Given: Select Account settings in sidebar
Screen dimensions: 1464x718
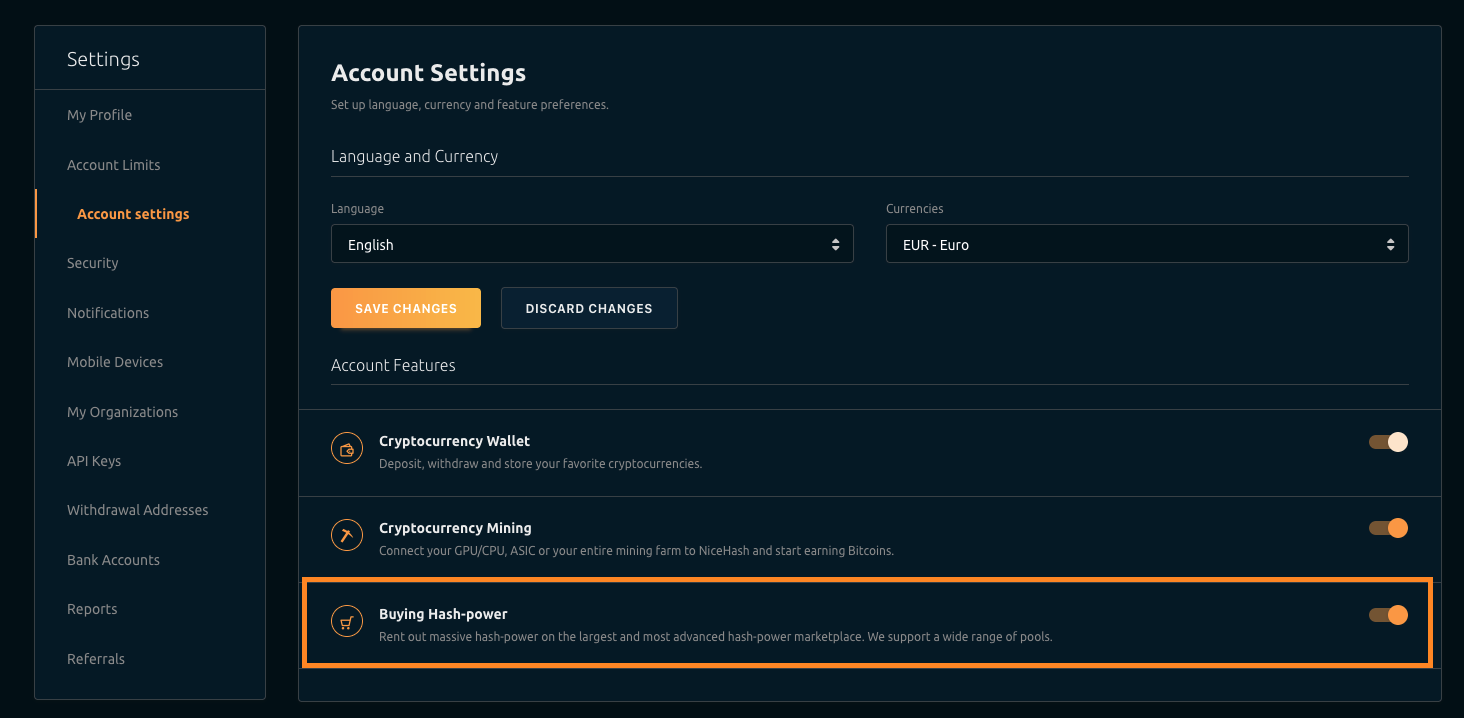Looking at the screenshot, I should 133,214.
